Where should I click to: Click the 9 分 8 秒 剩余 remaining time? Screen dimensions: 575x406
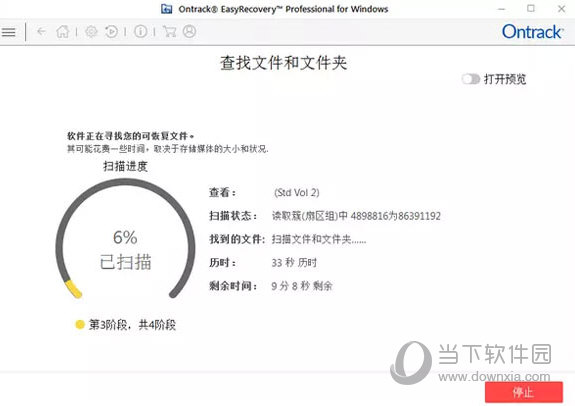[x=302, y=286]
